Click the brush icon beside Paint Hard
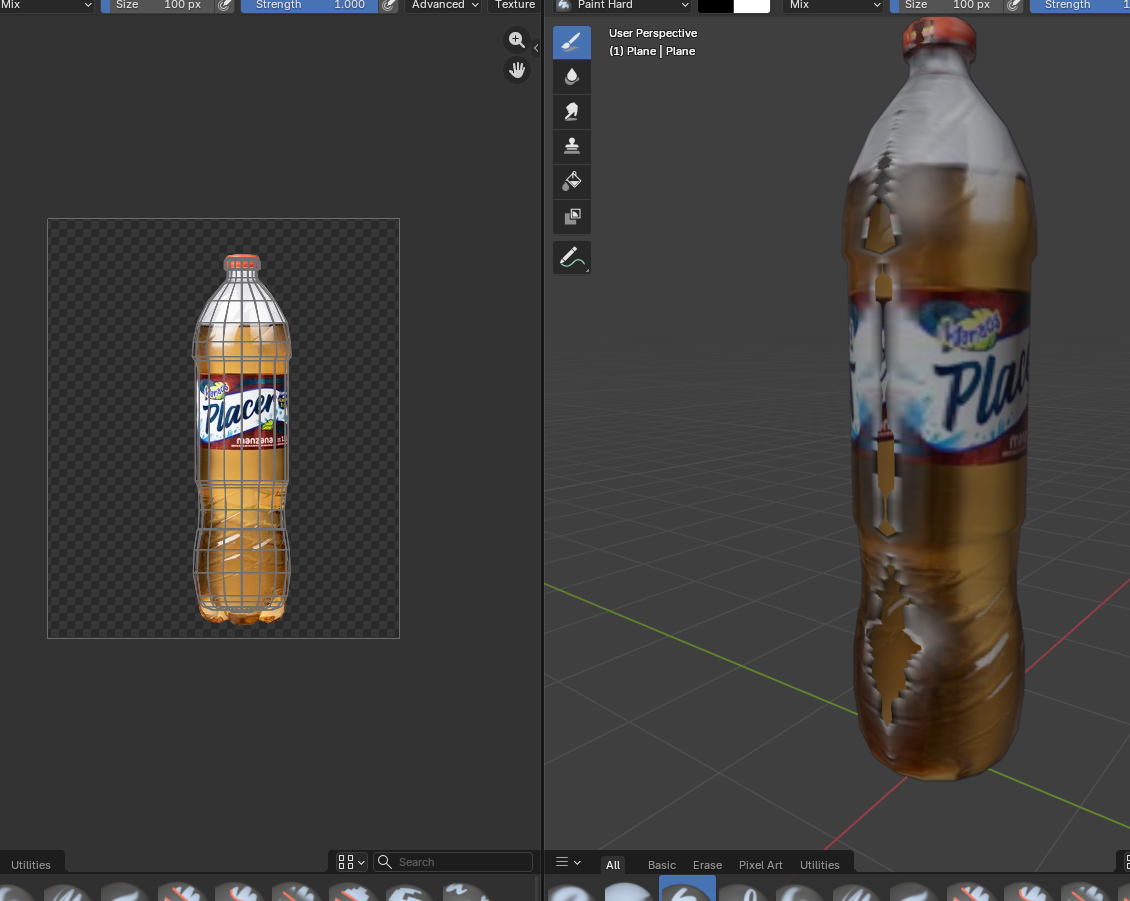 coord(564,5)
